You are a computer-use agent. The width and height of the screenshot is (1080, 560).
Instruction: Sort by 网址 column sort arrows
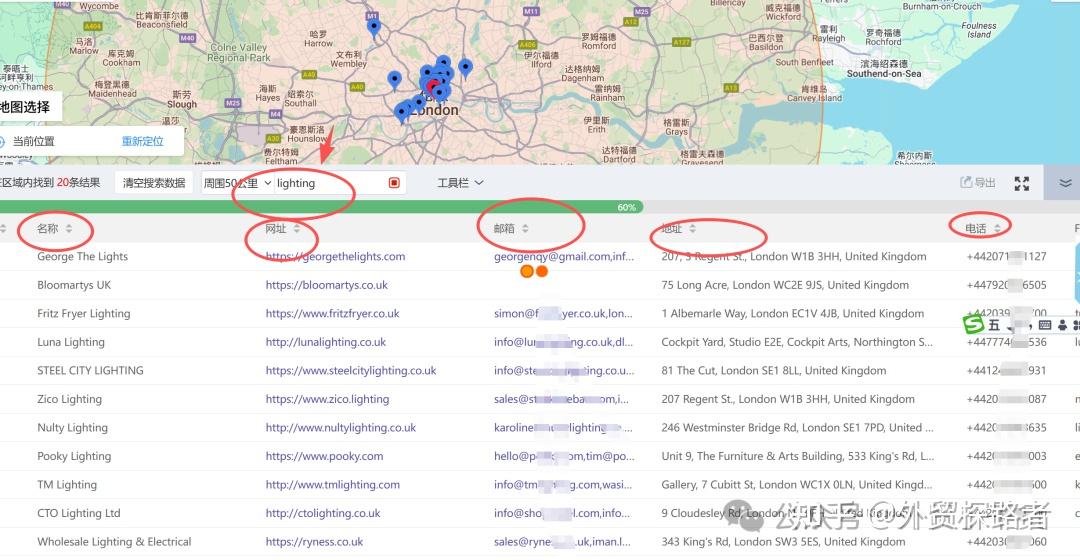coord(297,229)
